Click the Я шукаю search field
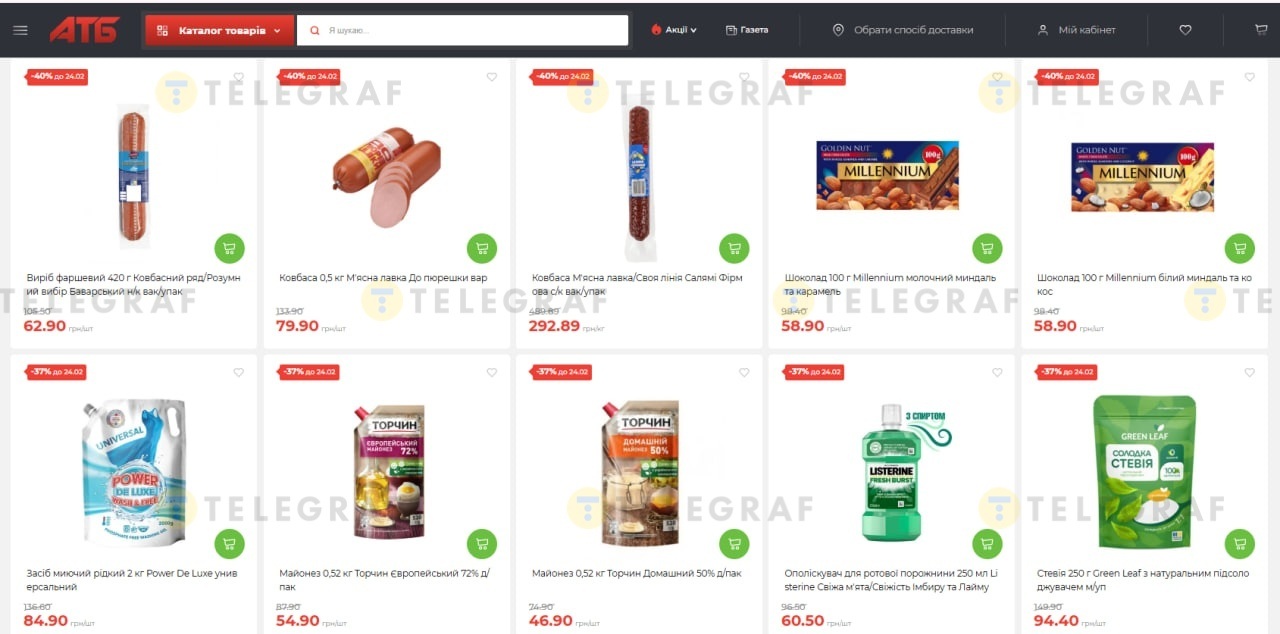This screenshot has height=634, width=1280. pos(463,30)
